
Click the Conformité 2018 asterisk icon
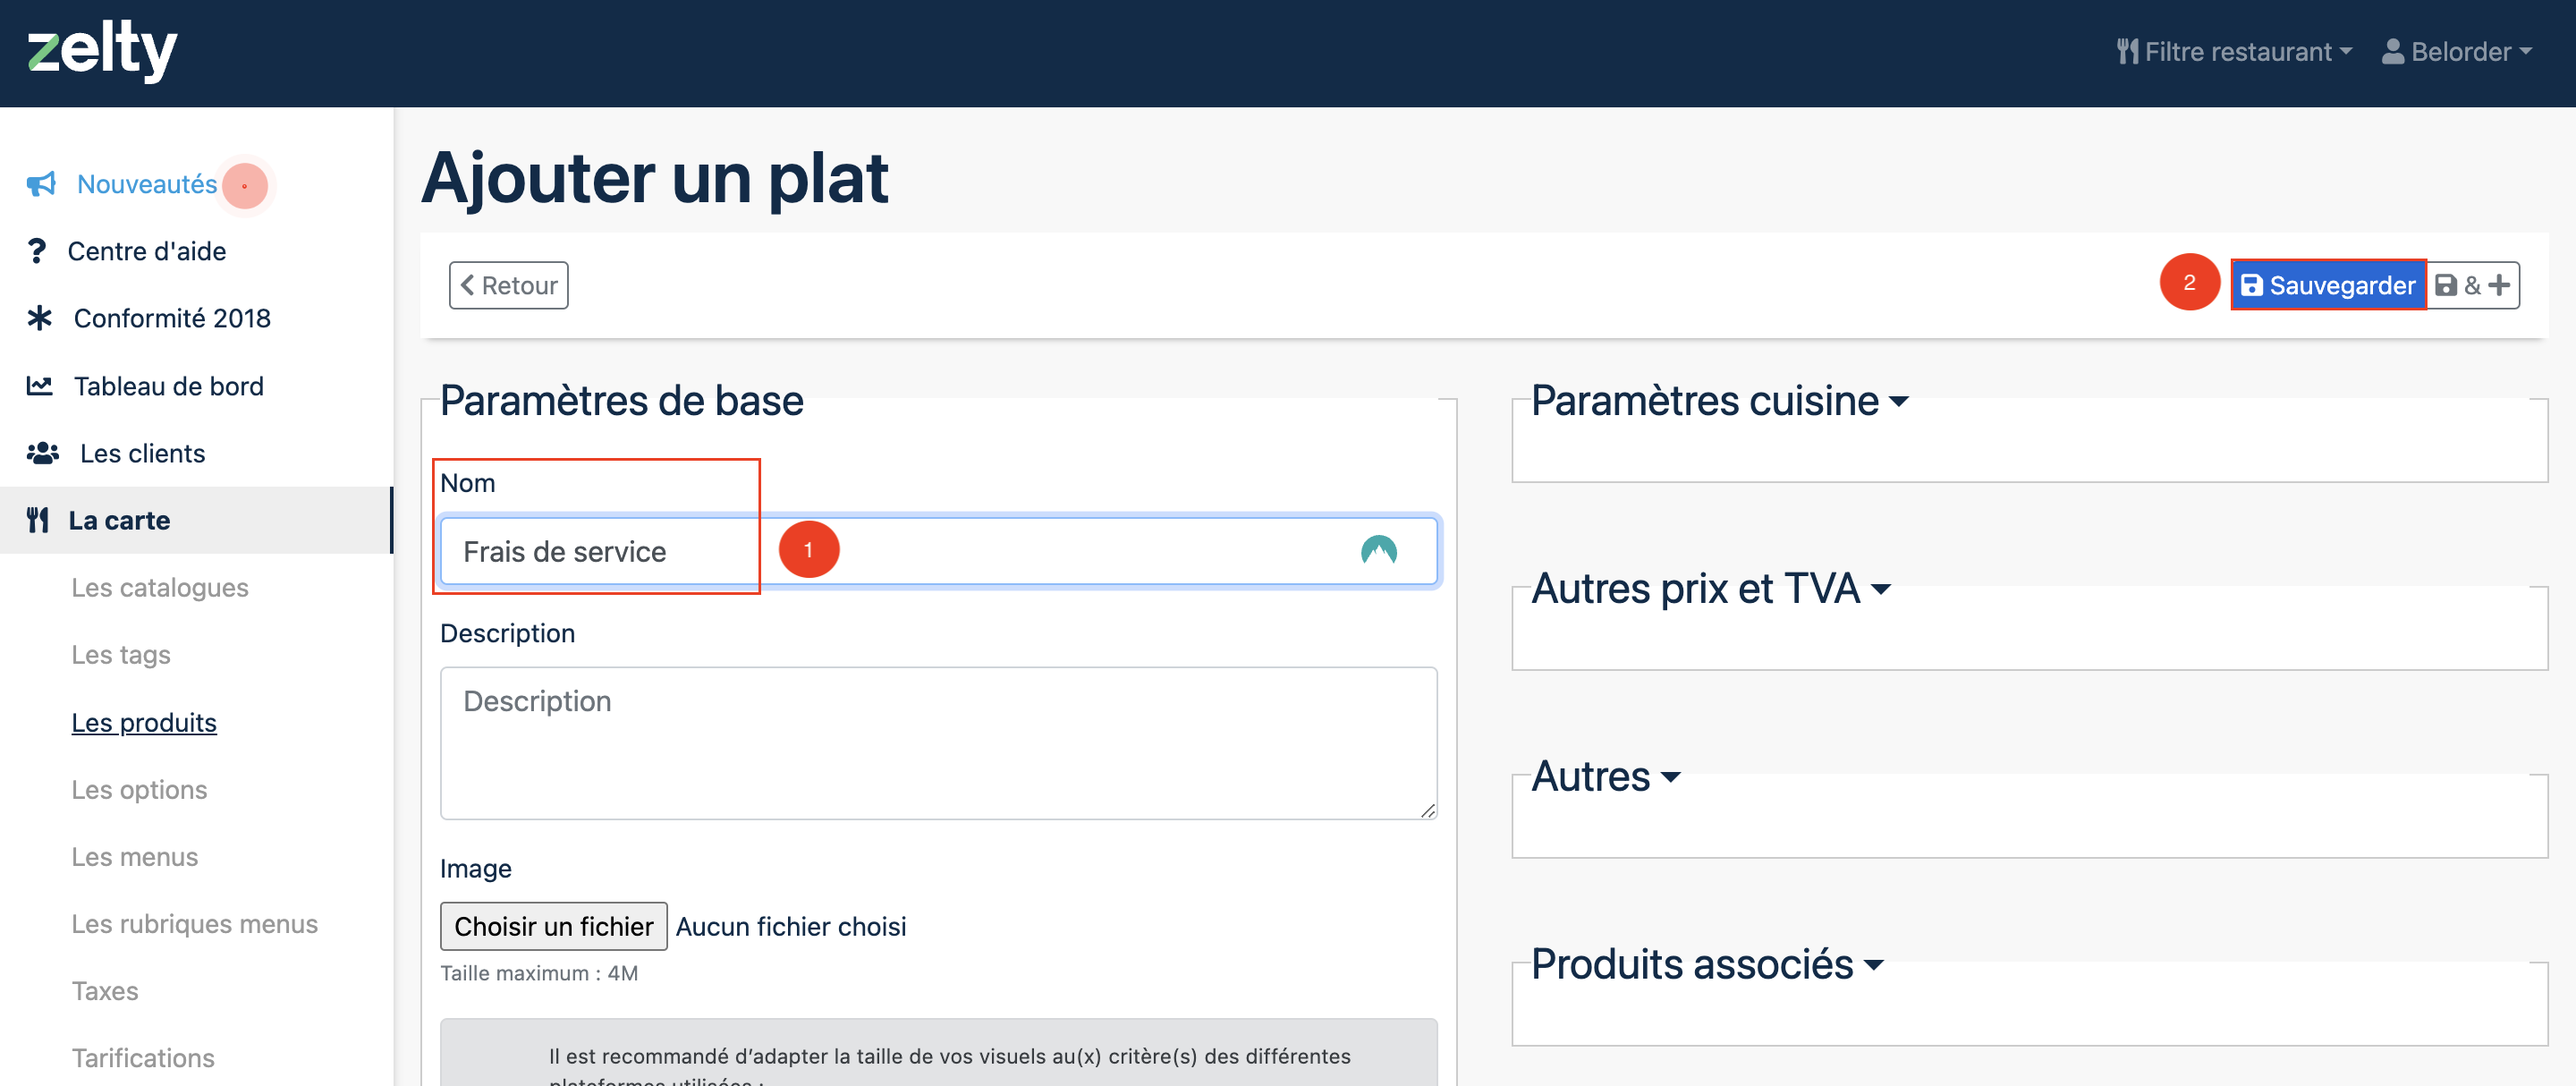(x=39, y=318)
